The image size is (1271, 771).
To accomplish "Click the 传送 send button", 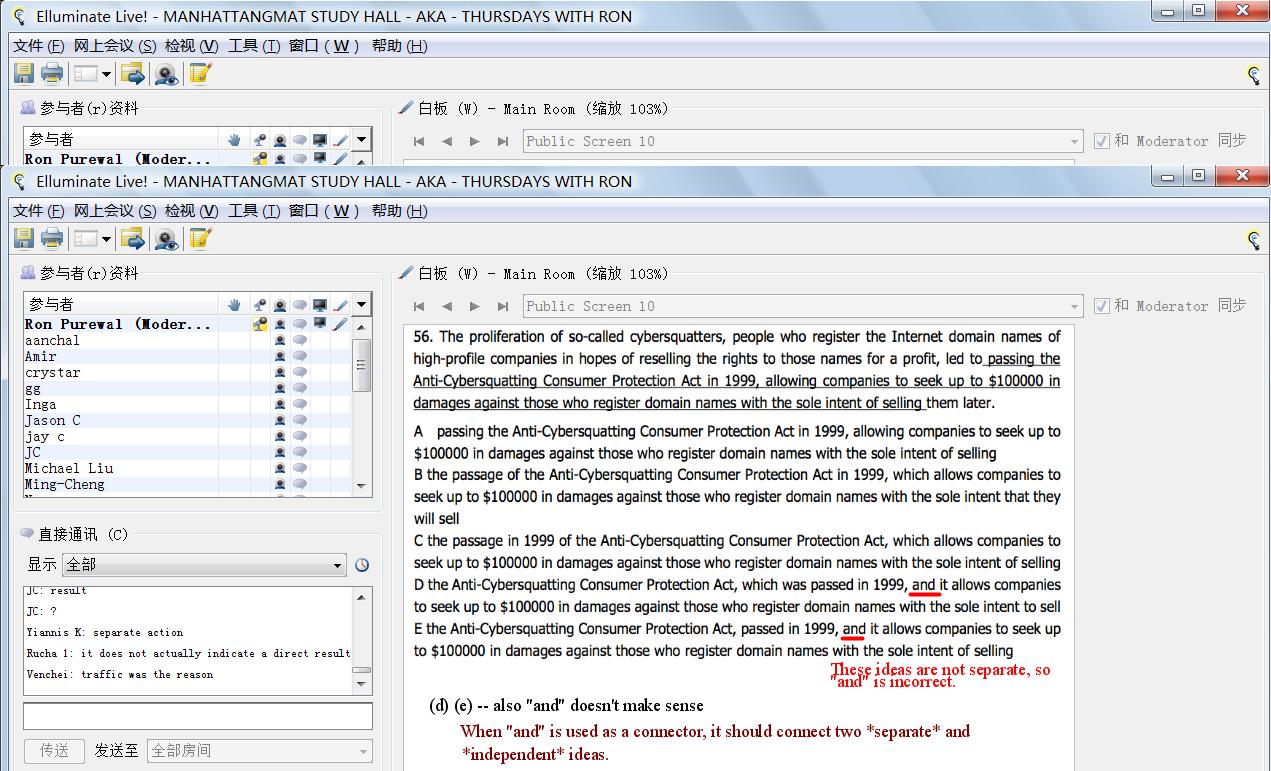I will tap(55, 750).
